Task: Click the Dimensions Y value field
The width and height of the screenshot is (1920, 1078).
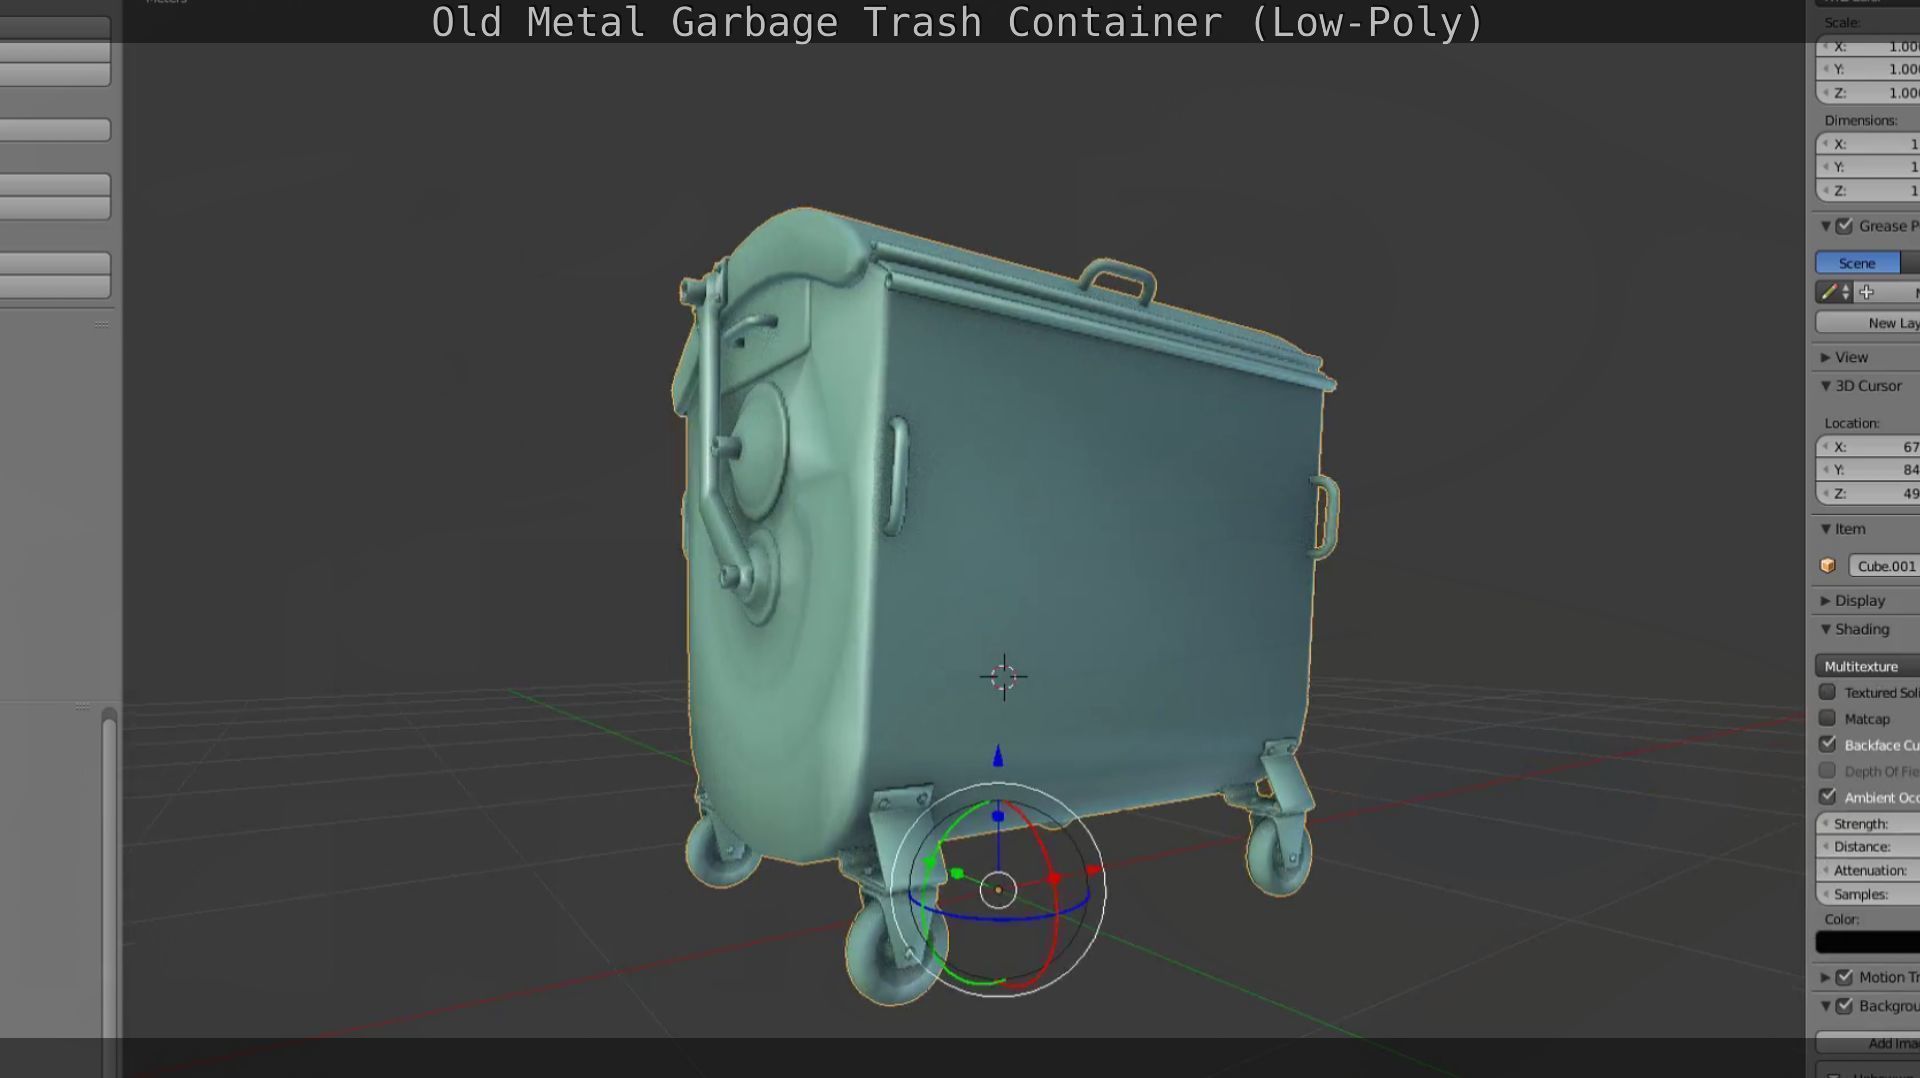Action: point(1867,167)
